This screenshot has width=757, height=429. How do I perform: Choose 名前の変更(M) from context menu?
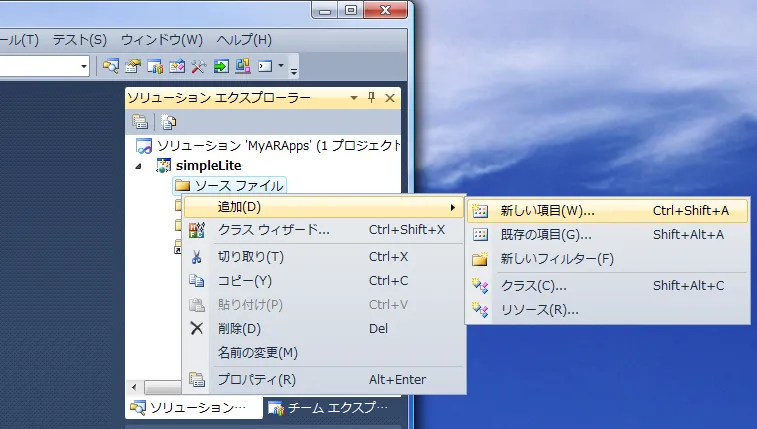pos(324,353)
